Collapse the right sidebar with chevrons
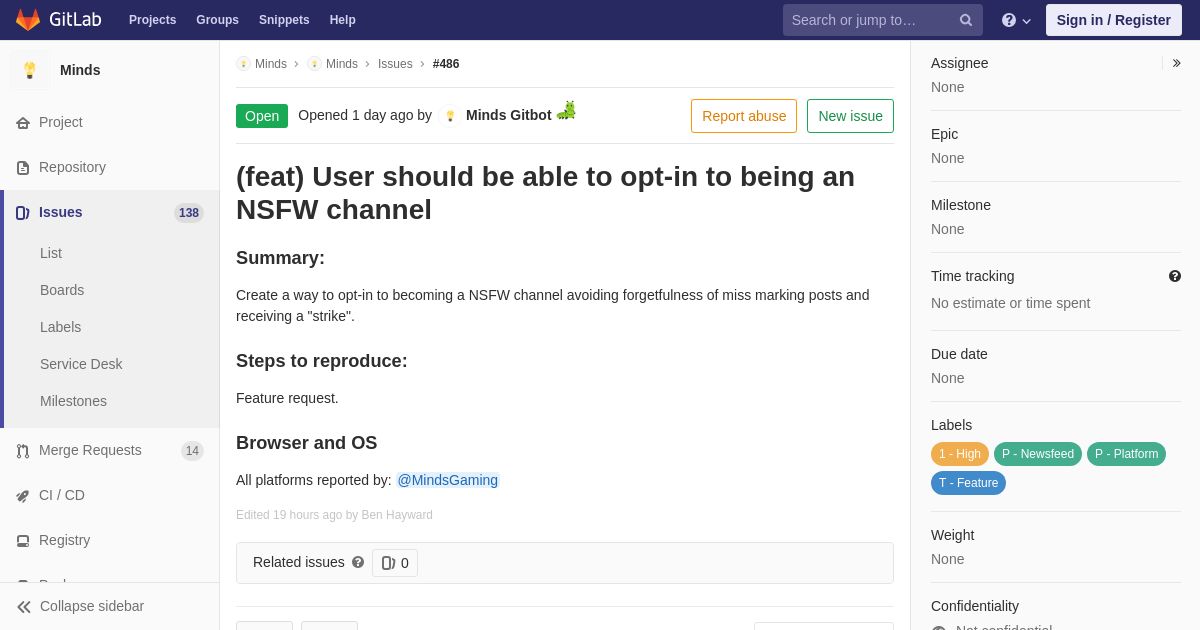Screen dimensions: 1200x630 (1176, 63)
